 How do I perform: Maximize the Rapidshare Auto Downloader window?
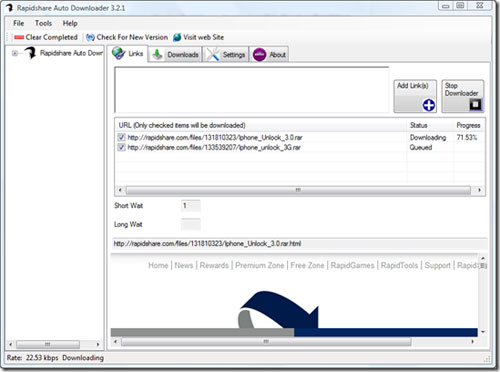click(460, 6)
